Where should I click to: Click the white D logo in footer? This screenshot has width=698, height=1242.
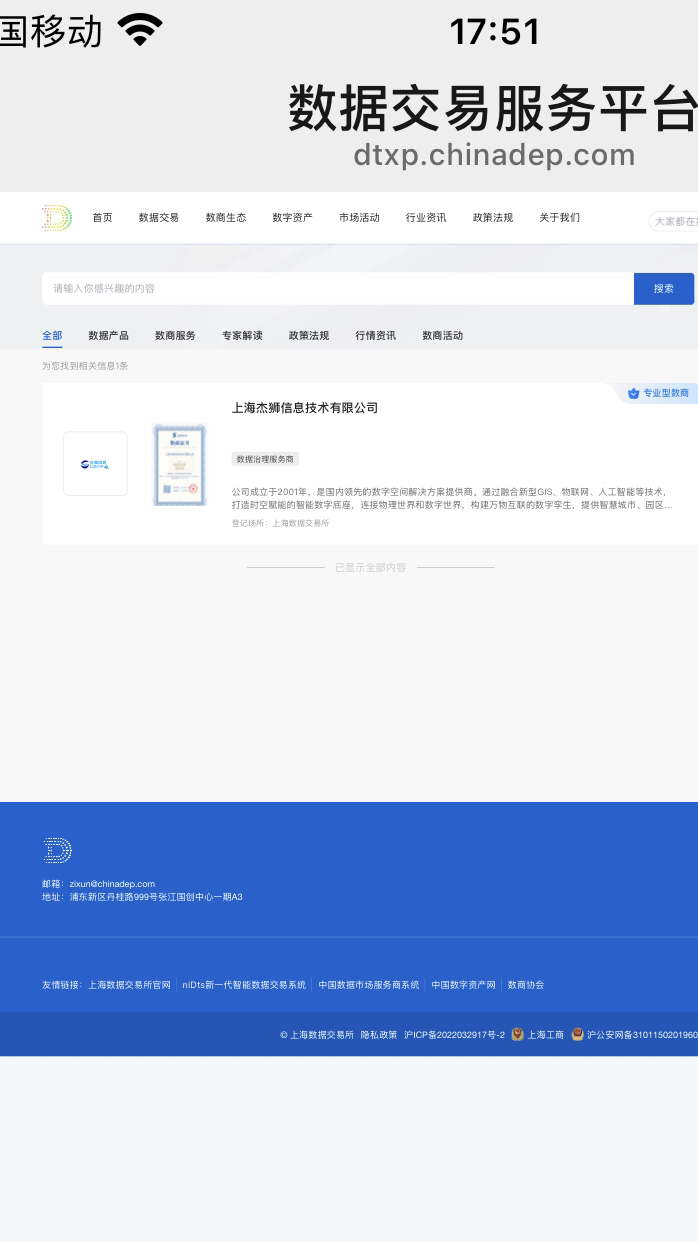tap(57, 851)
